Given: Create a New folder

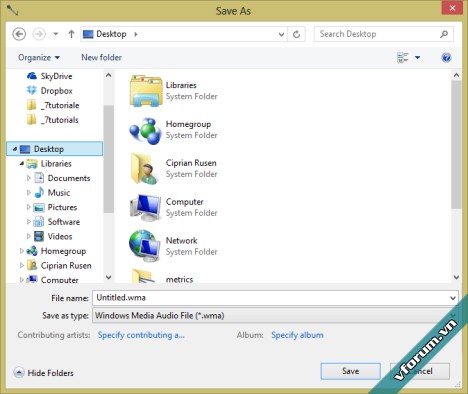Looking at the screenshot, I should (x=101, y=58).
